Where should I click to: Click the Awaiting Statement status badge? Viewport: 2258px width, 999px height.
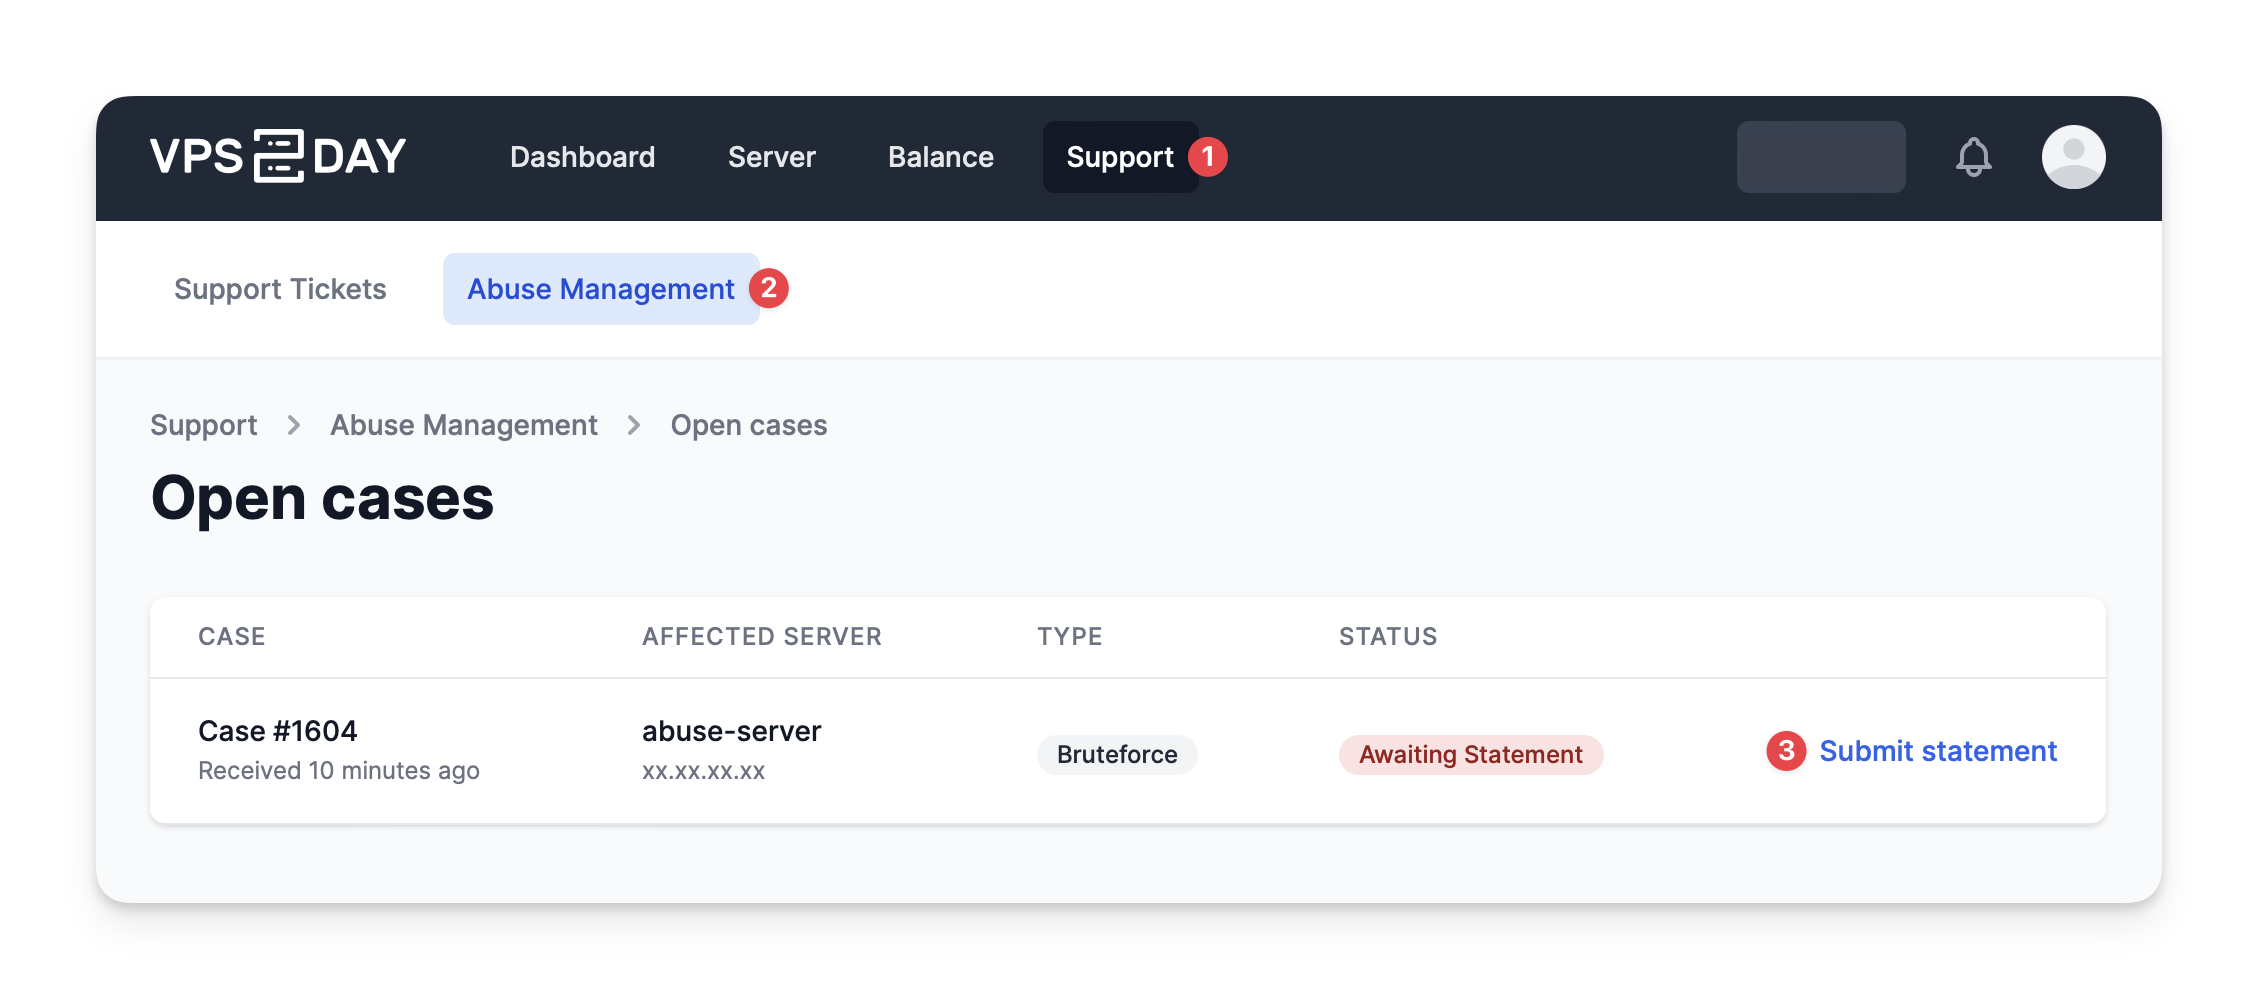tap(1470, 755)
